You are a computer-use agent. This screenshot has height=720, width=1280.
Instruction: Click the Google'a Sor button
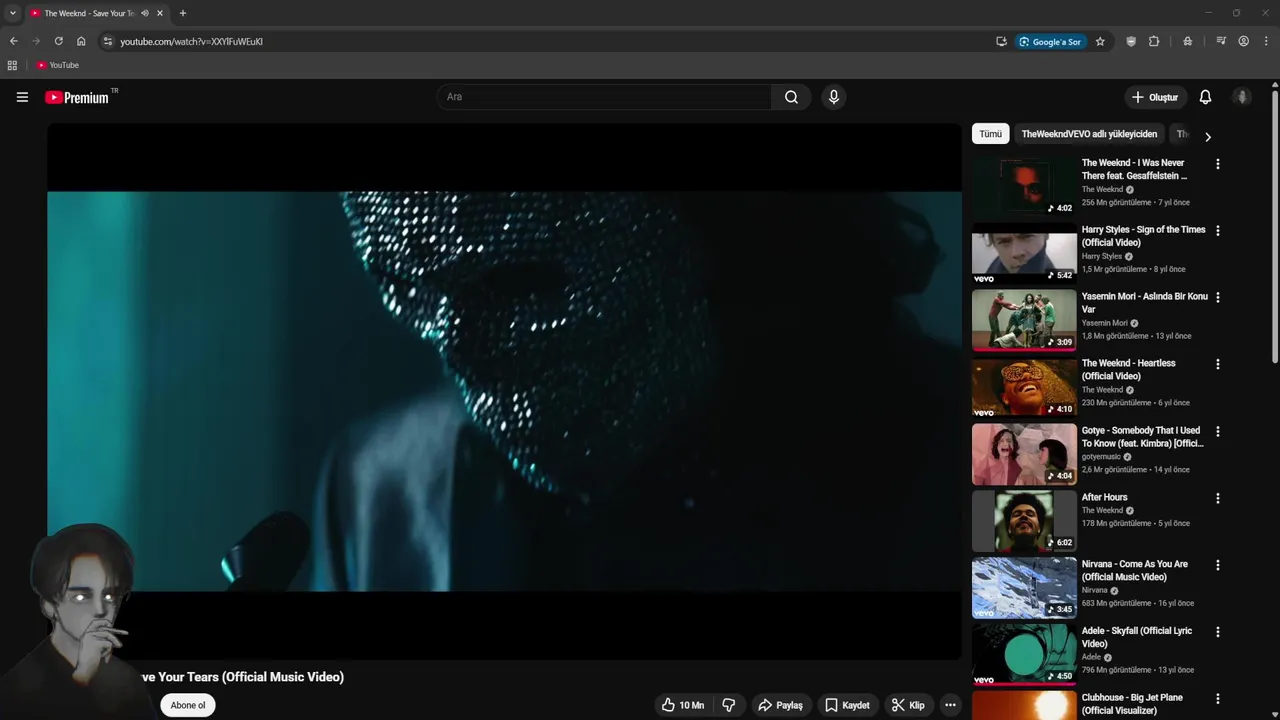(1050, 41)
